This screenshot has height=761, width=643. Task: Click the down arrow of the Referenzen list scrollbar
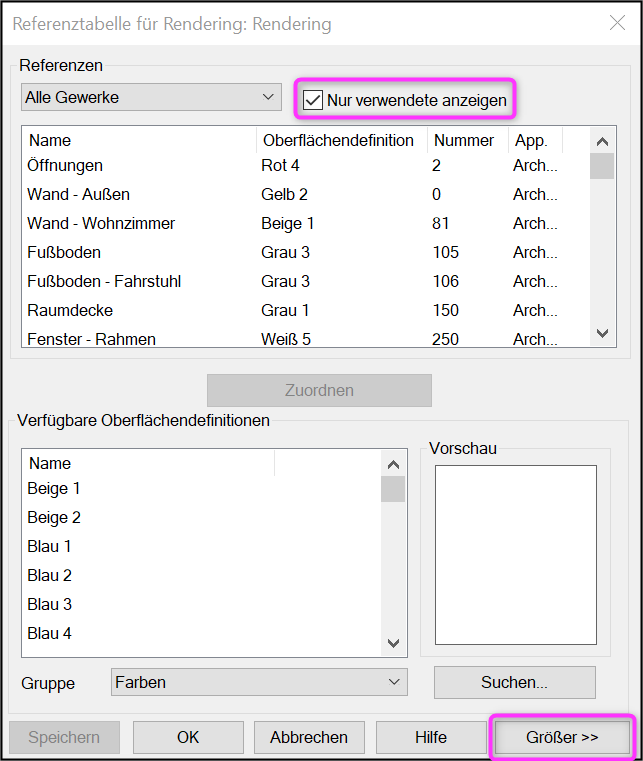[602, 333]
